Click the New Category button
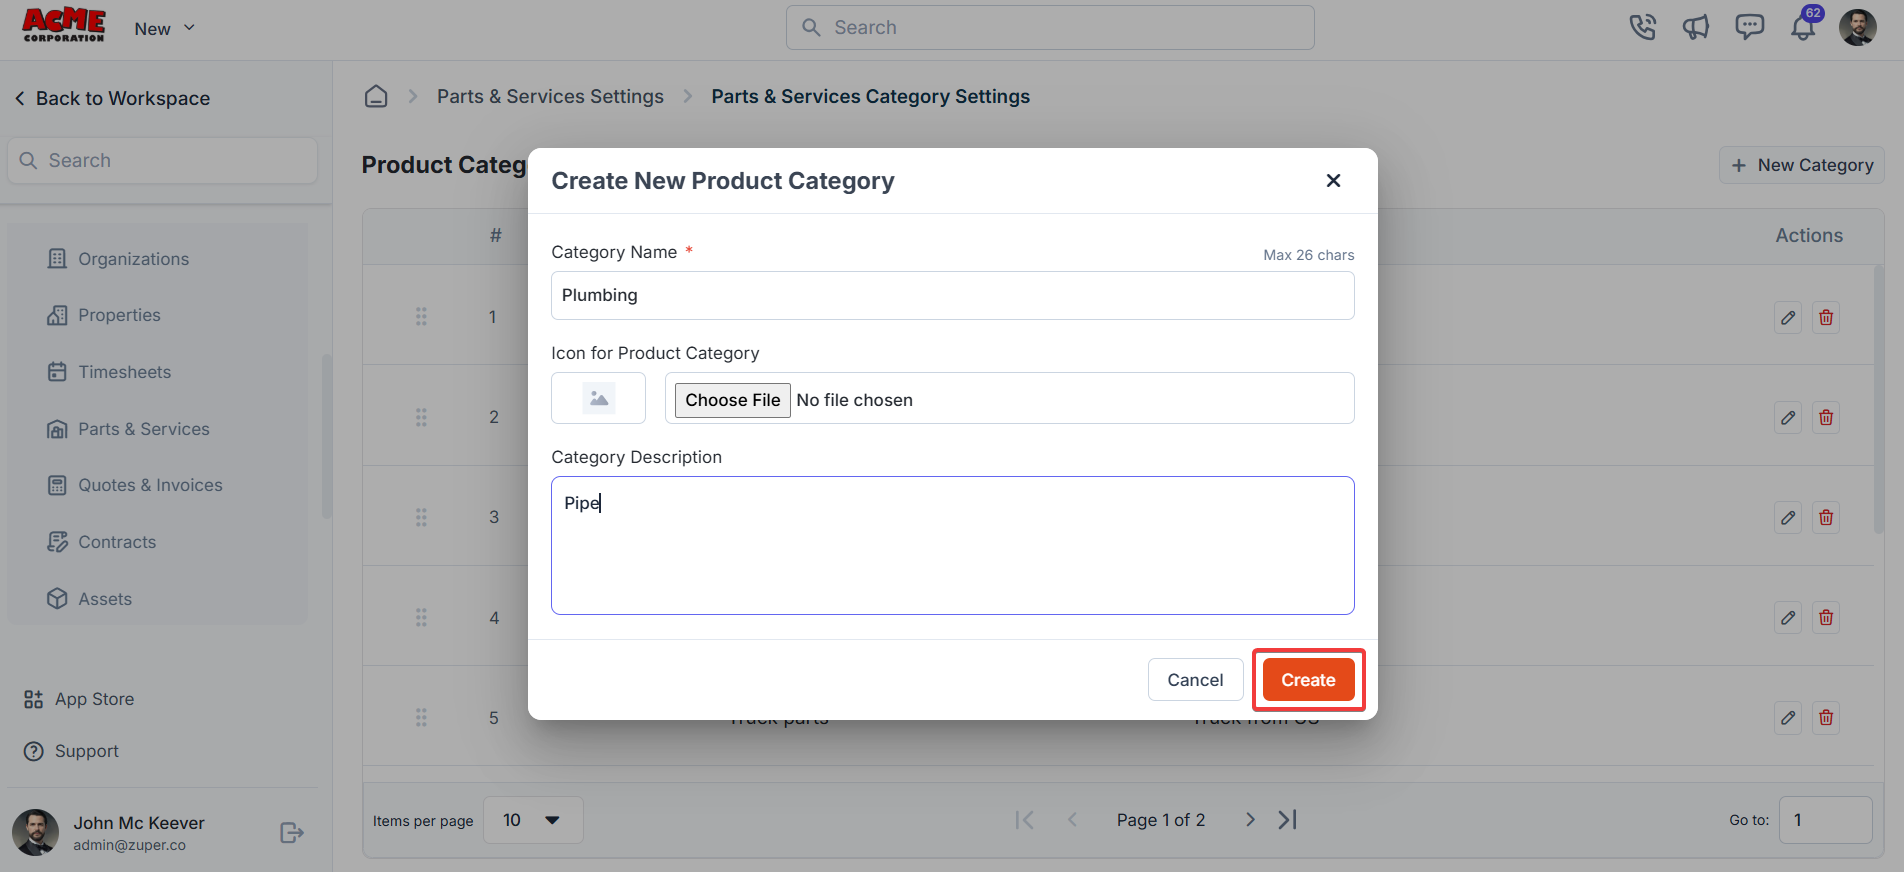The width and height of the screenshot is (1904, 872). (x=1802, y=165)
